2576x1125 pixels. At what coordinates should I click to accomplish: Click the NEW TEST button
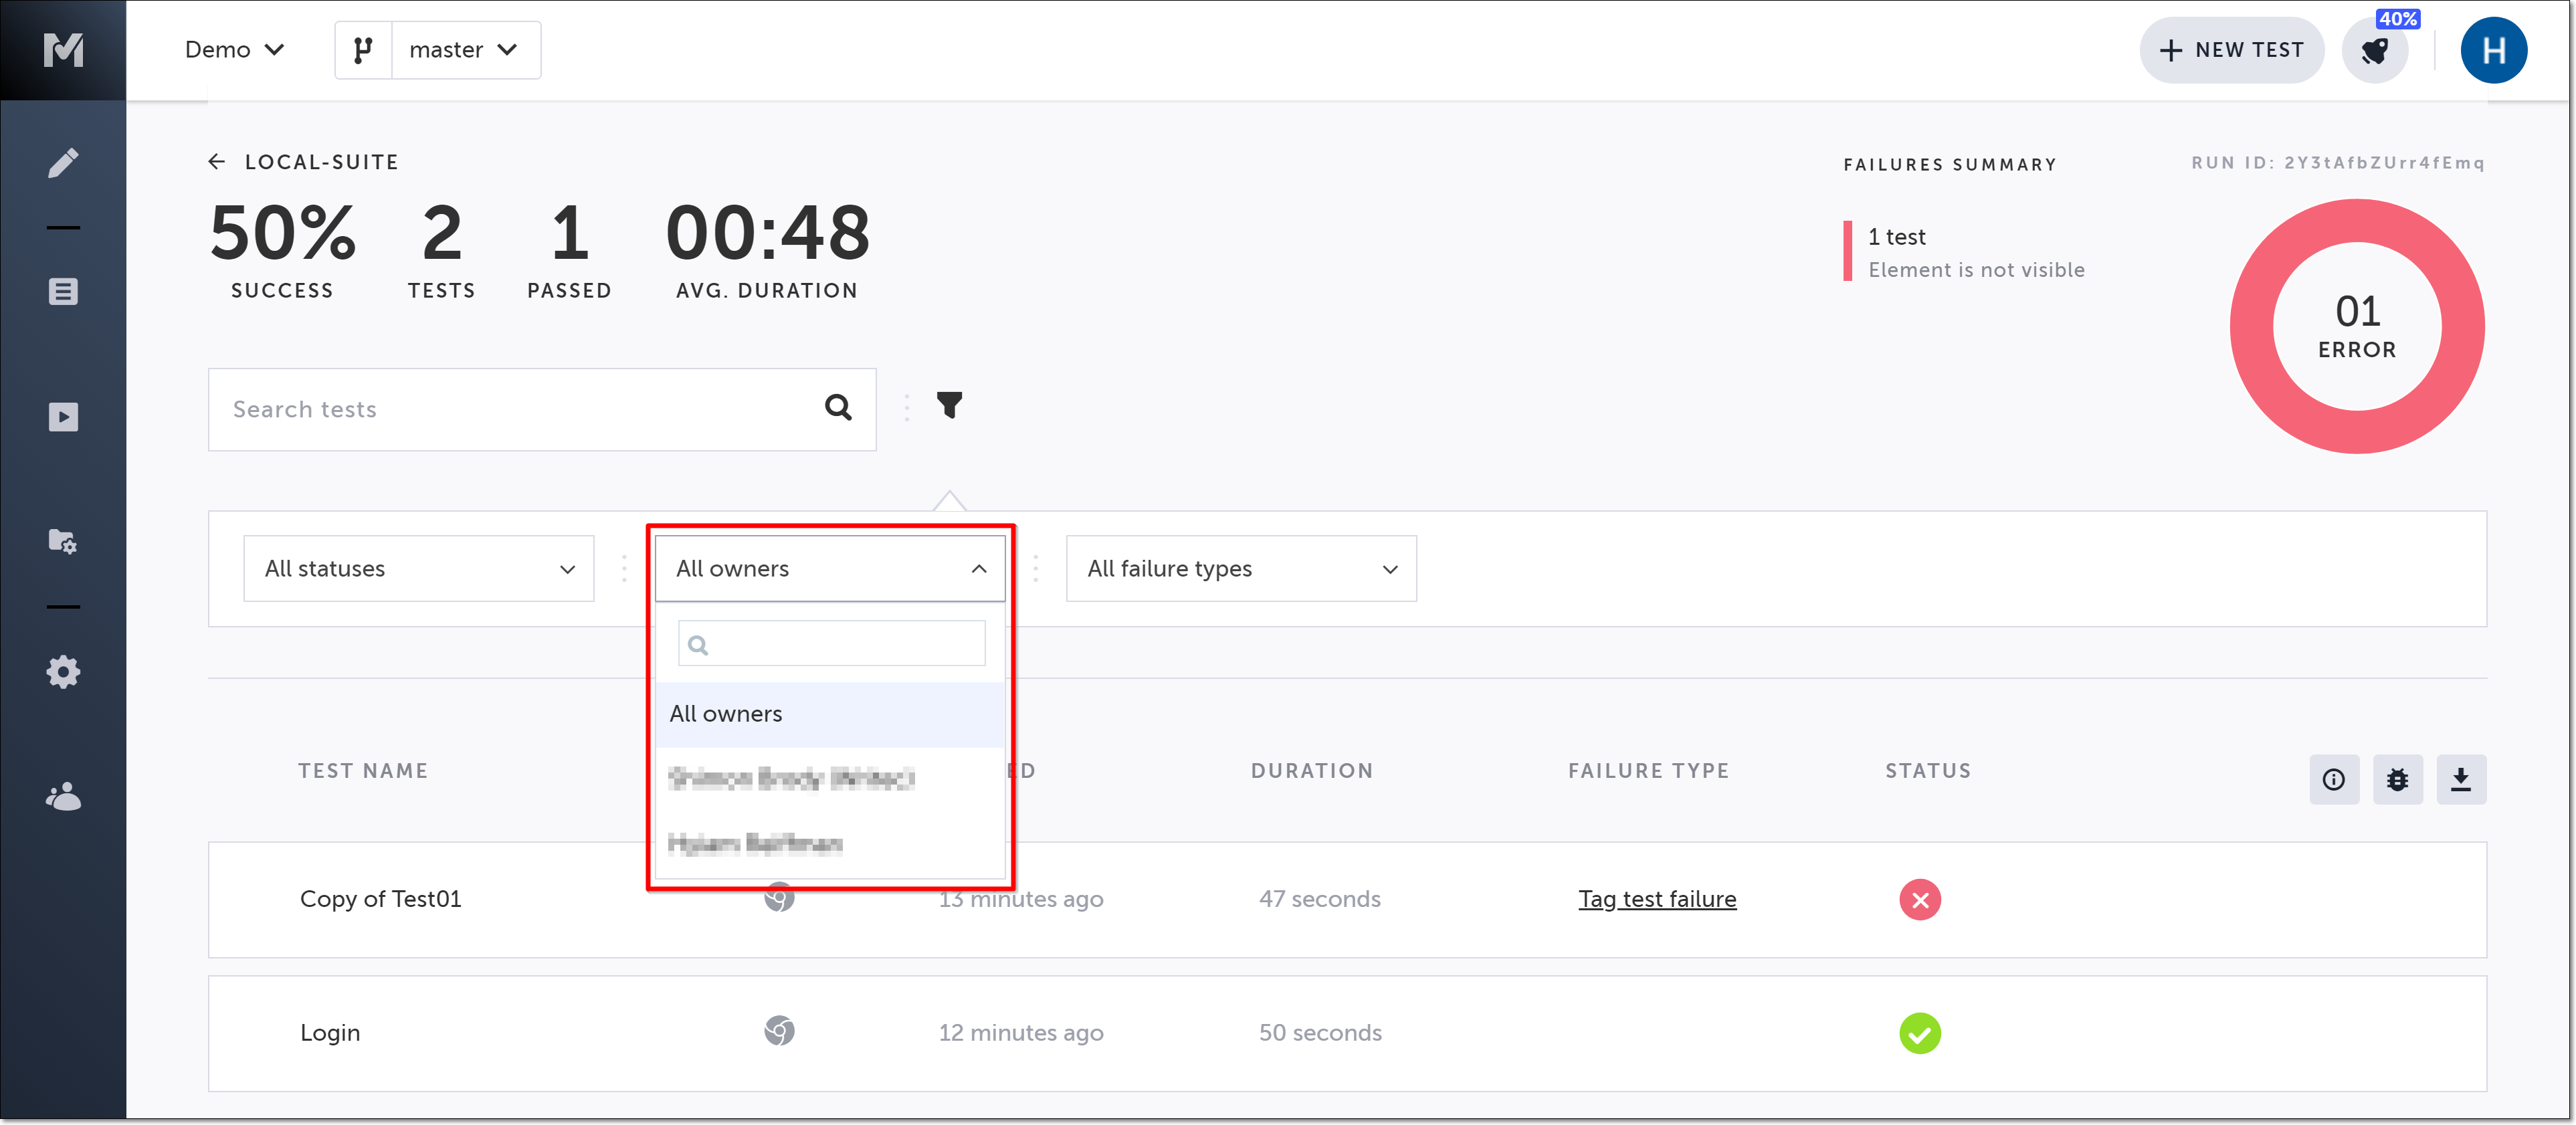[2231, 50]
